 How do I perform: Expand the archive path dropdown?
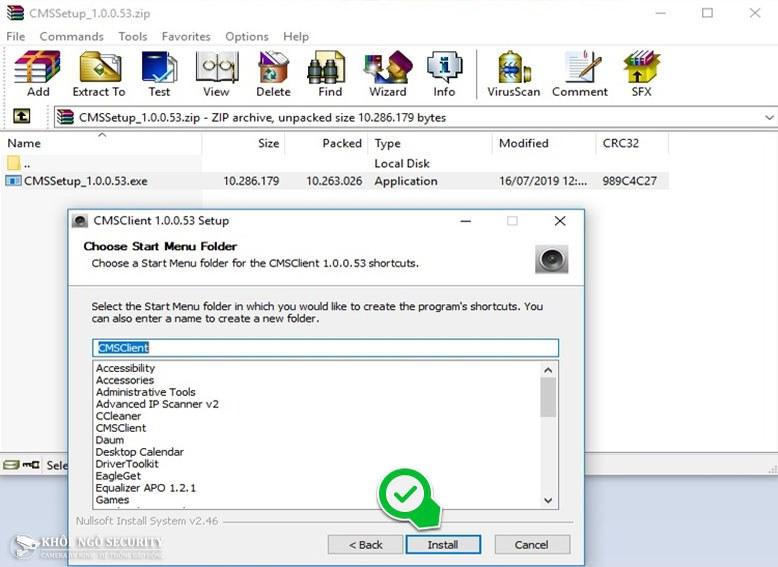coord(769,118)
